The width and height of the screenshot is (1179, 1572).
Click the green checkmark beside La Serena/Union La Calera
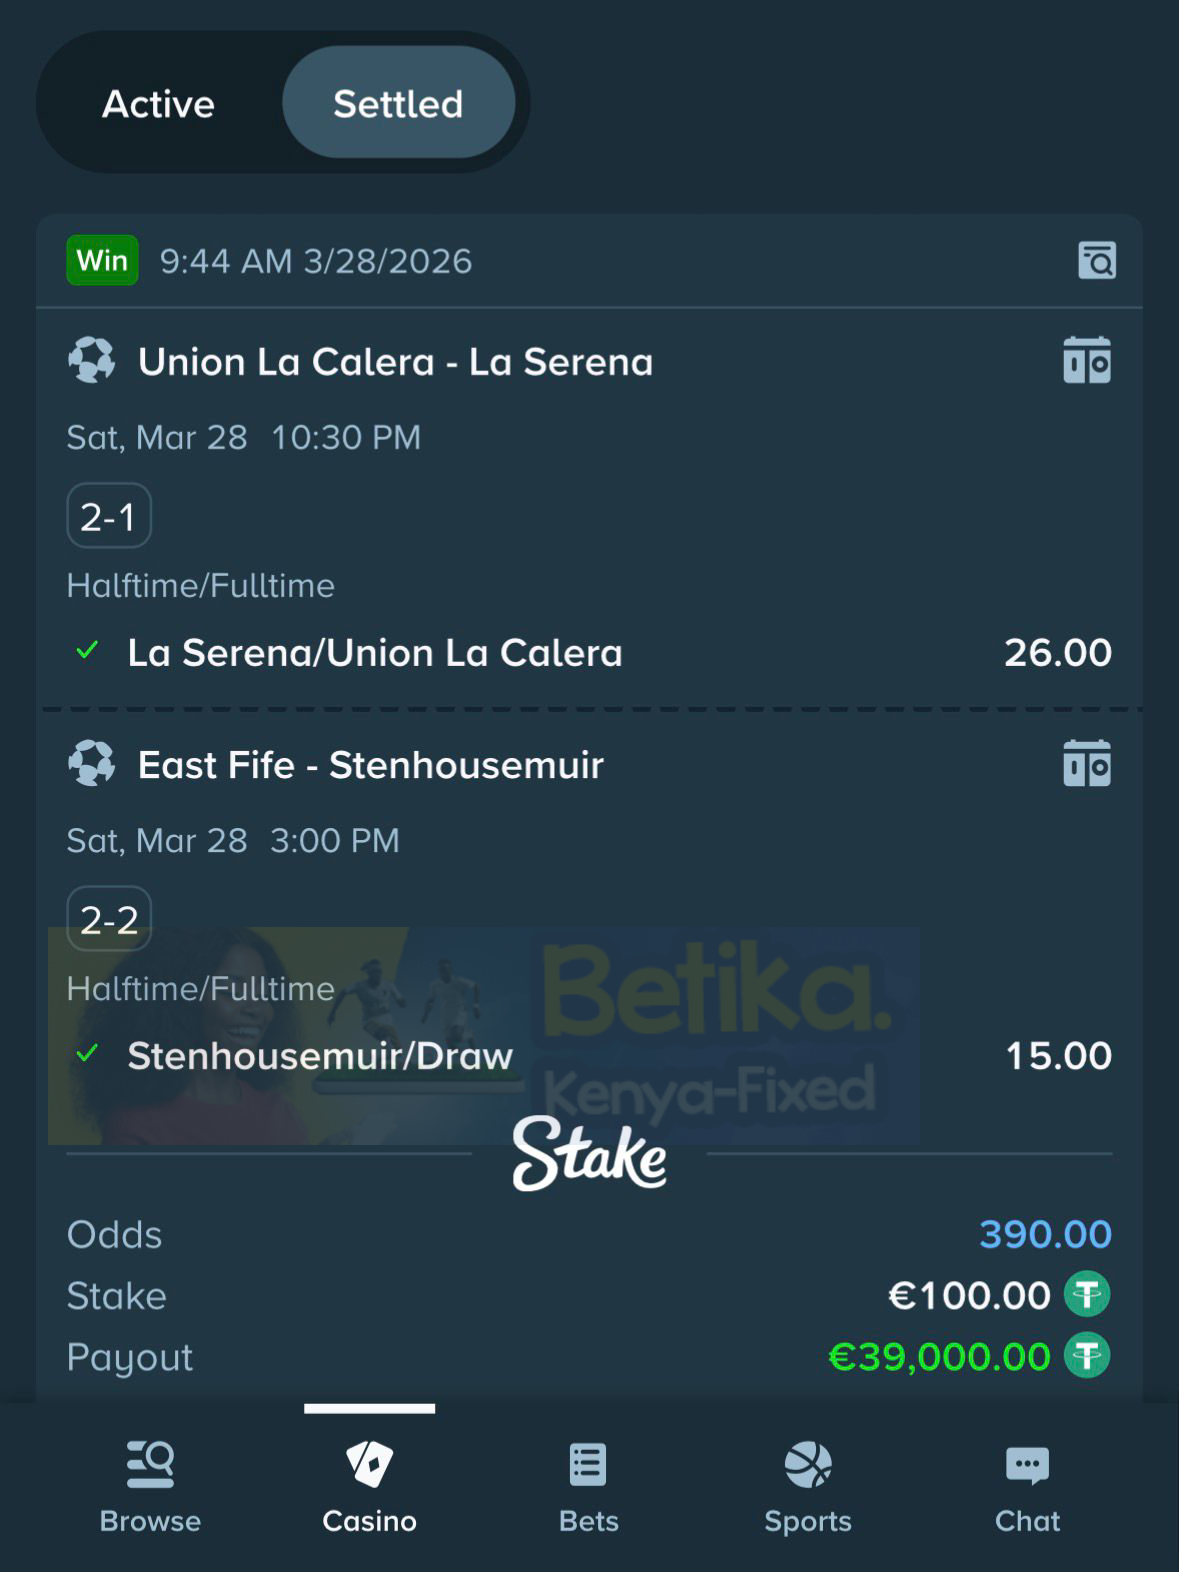[86, 652]
